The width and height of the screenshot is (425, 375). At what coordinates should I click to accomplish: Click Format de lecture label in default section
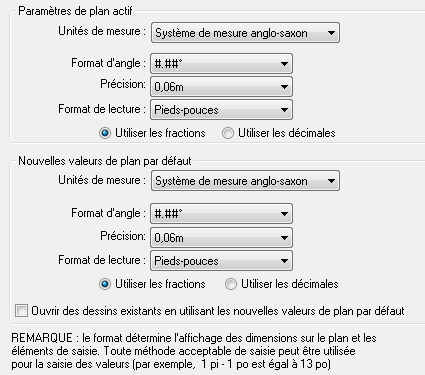[x=102, y=260]
